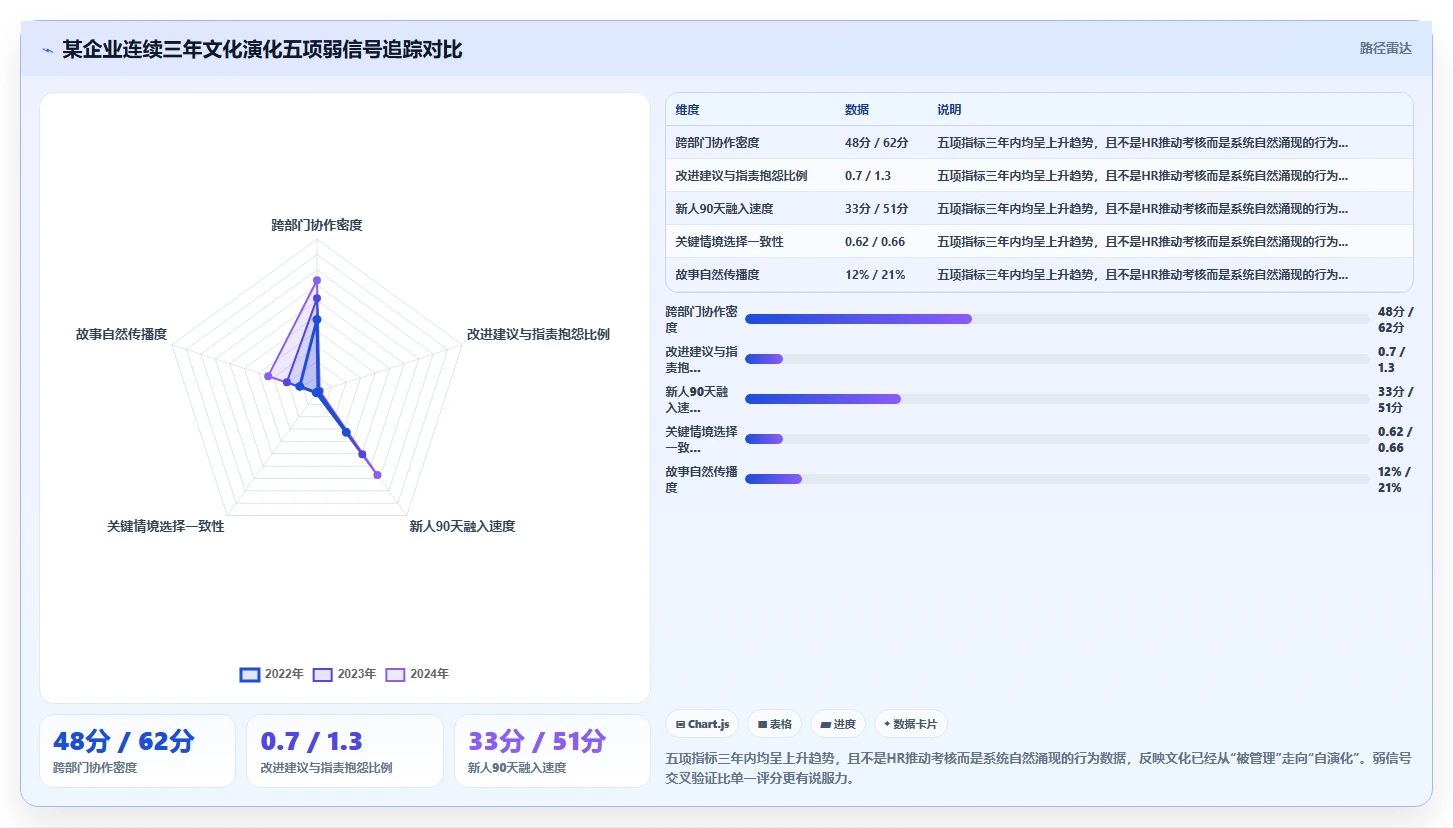Click the 故事自然传播度 progress bar
Viewport: 1453px width, 828px height.
tap(1057, 479)
